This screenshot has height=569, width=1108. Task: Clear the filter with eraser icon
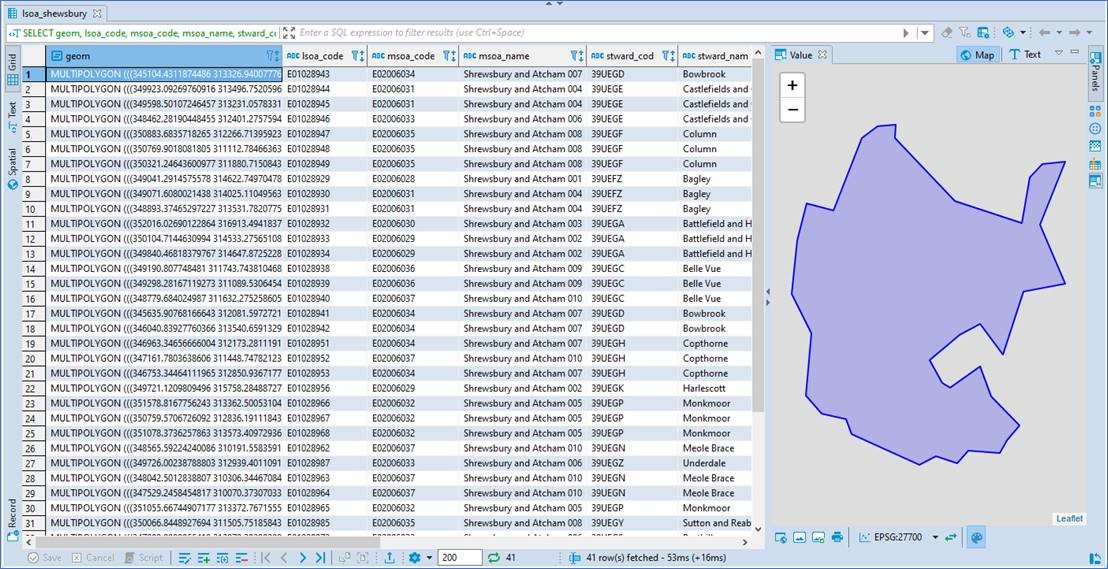(947, 33)
